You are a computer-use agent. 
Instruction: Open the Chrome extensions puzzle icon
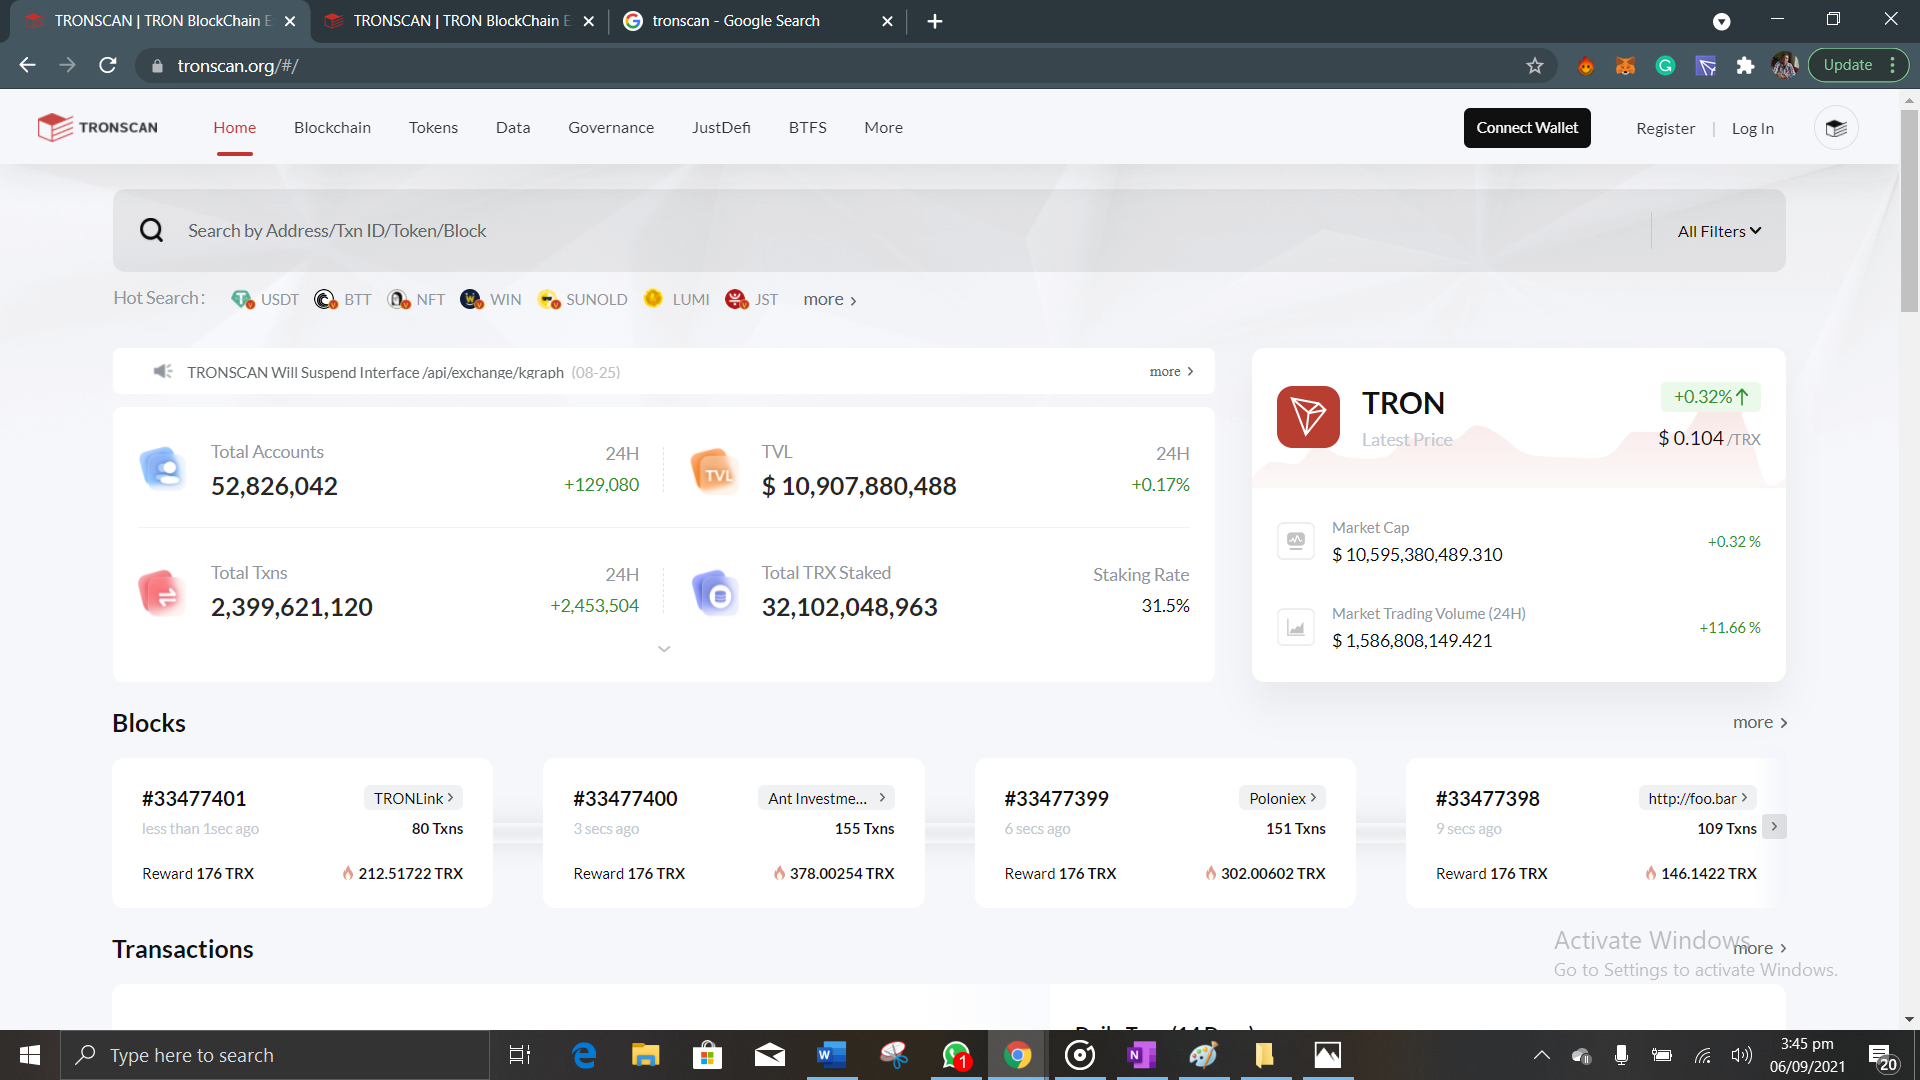click(1745, 66)
